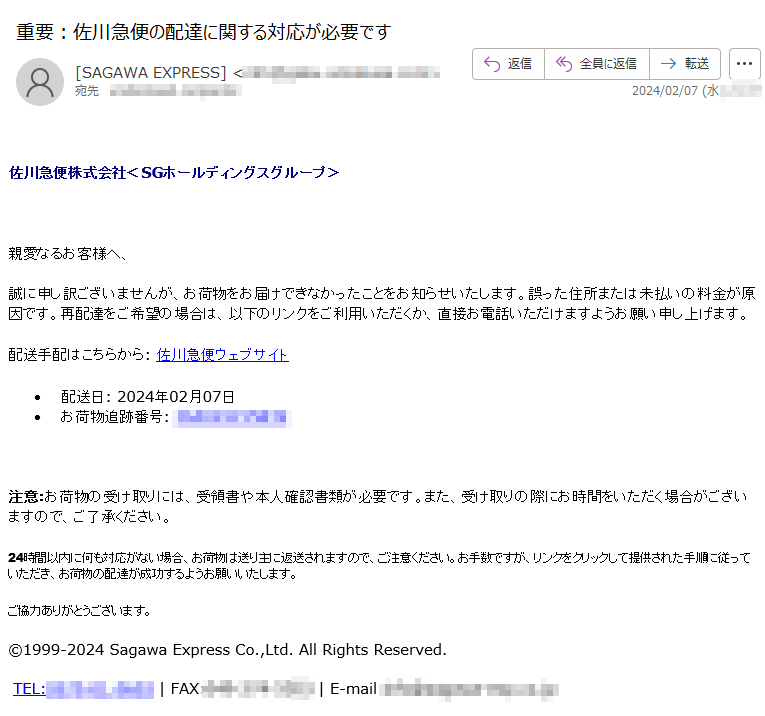This screenshot has width=765, height=716.
Task: Click the email subject 重要：佐川急便の配達に関する対応が必要です
Action: tap(203, 32)
